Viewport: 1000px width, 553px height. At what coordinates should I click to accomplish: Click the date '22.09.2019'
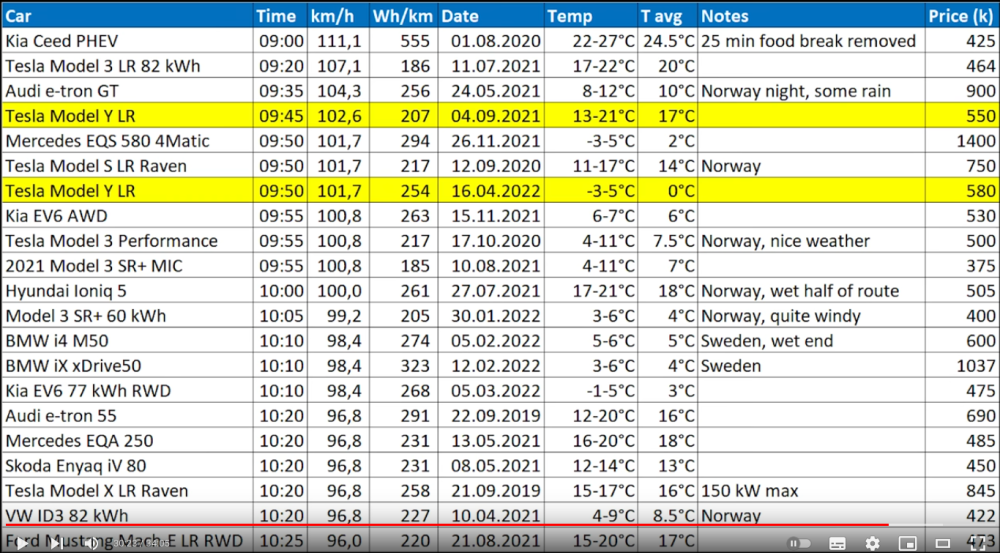click(x=496, y=416)
